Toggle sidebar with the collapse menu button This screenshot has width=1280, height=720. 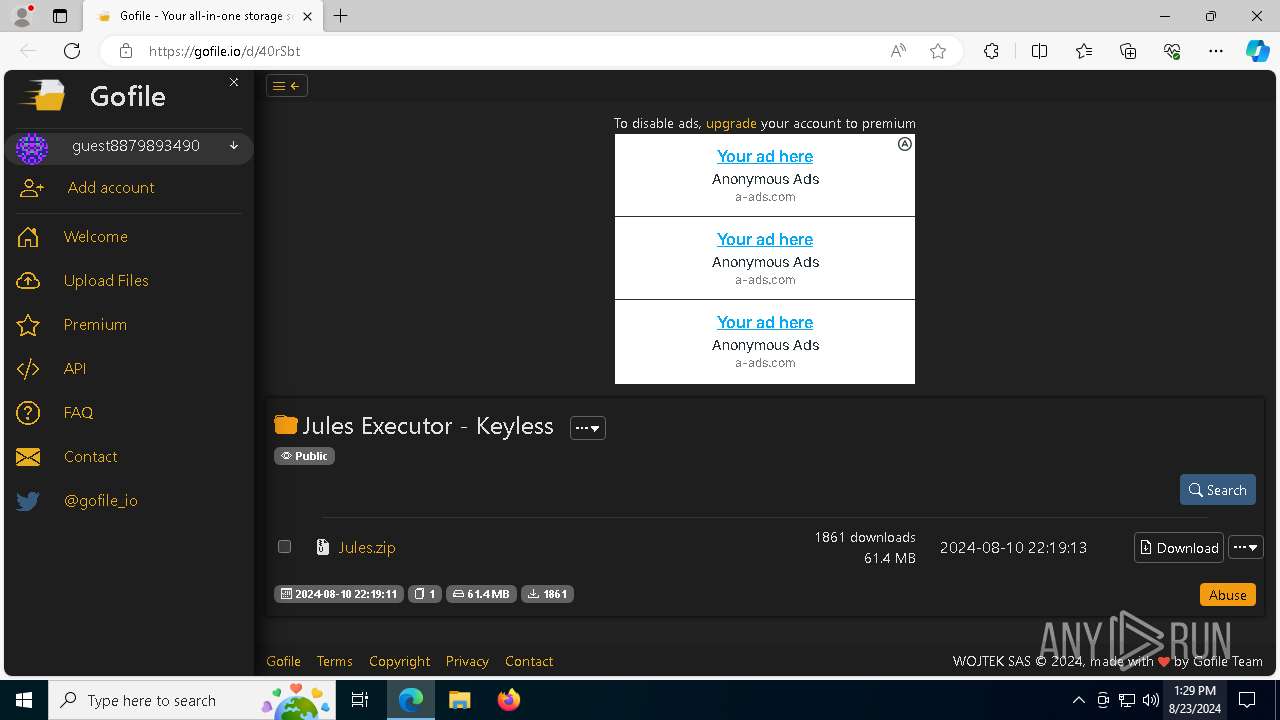[x=287, y=86]
